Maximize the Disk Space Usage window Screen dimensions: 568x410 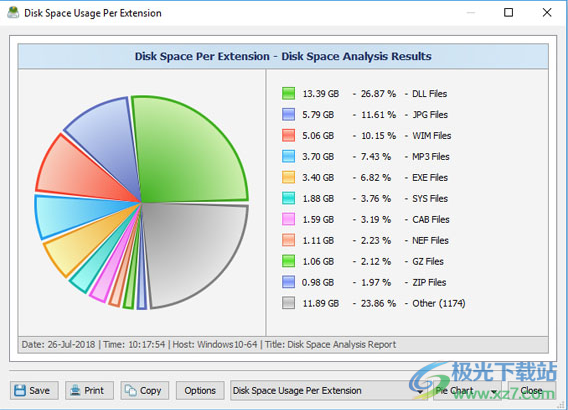pos(508,12)
